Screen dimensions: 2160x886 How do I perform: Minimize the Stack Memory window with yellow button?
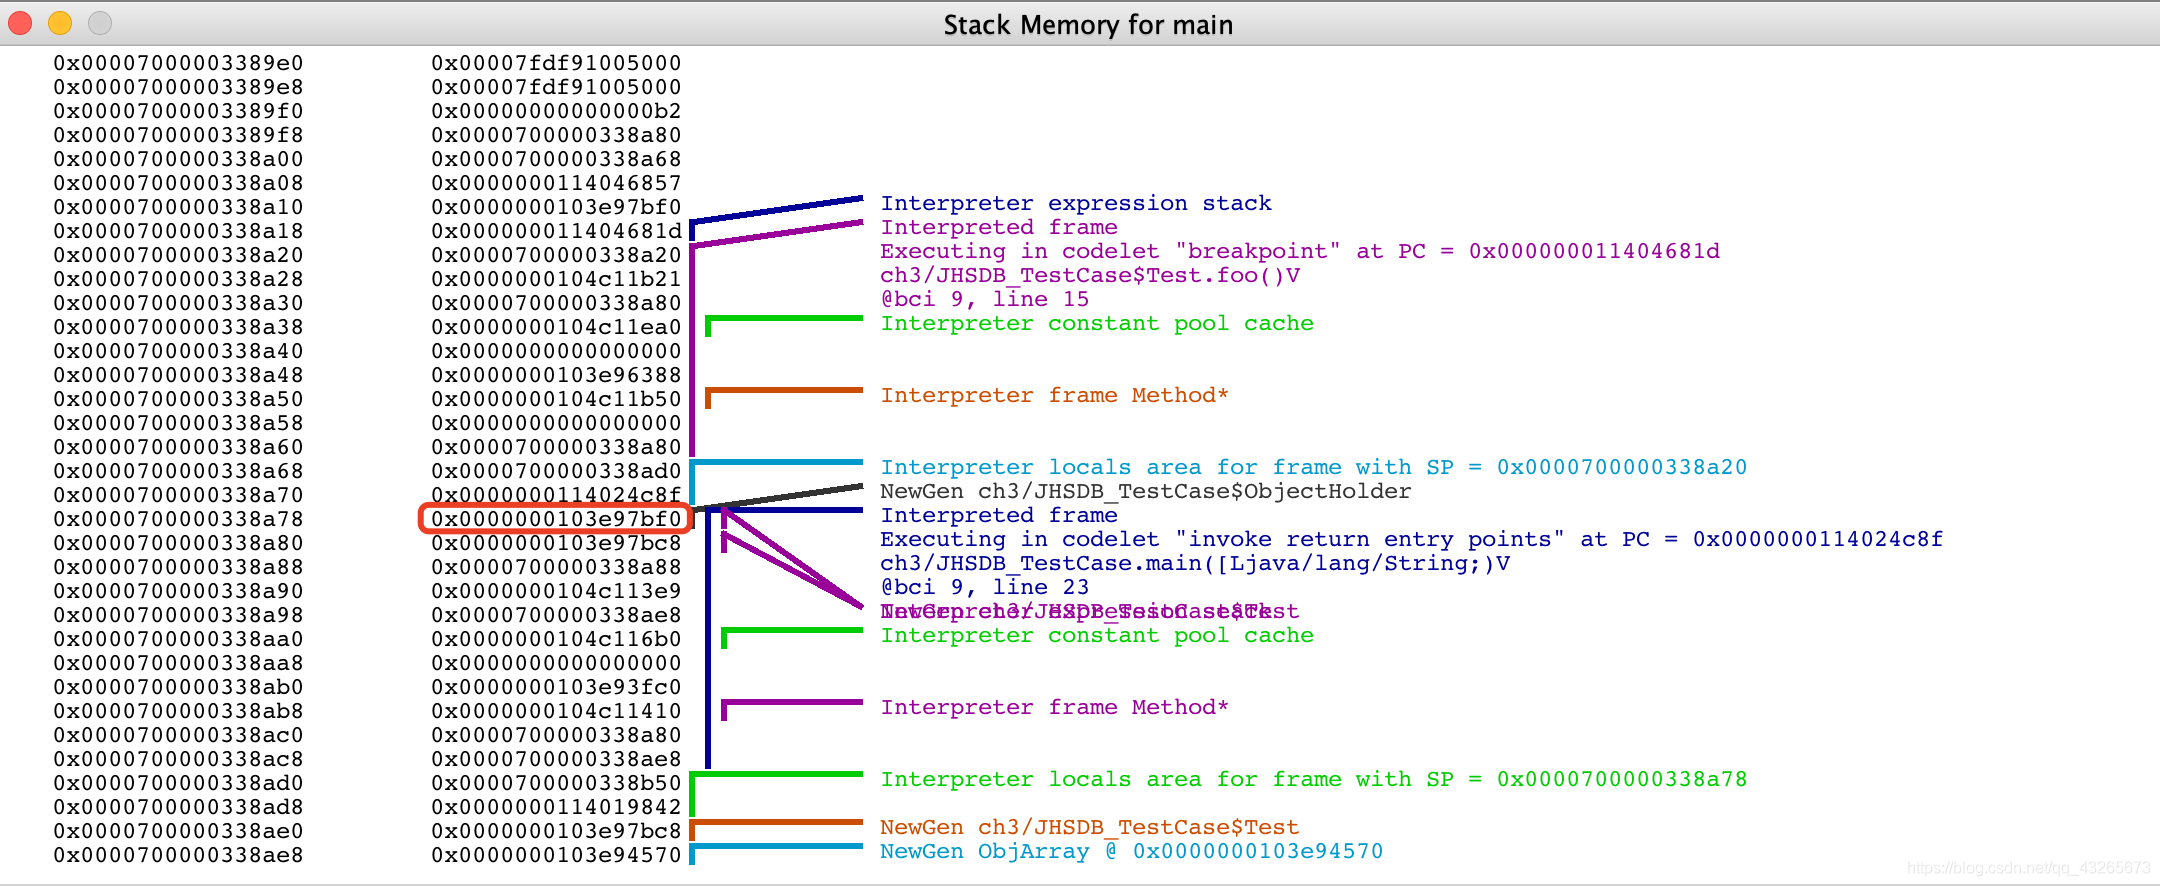pyautogui.click(x=60, y=22)
